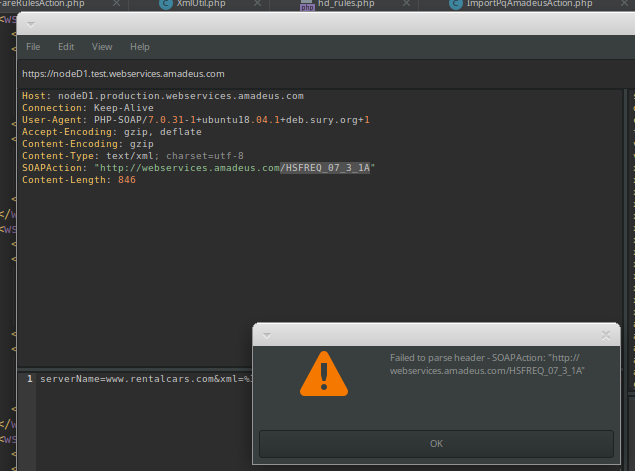Click OK in the error dialog

point(436,444)
